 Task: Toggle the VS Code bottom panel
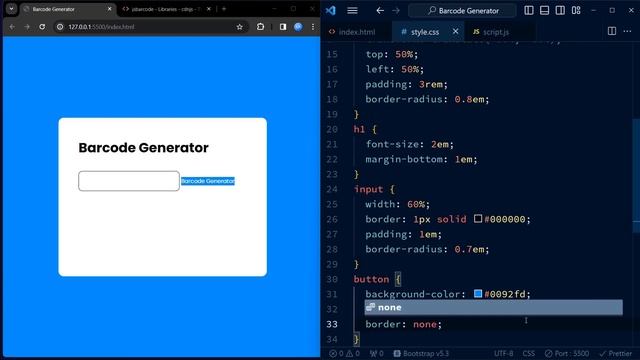pos(544,10)
